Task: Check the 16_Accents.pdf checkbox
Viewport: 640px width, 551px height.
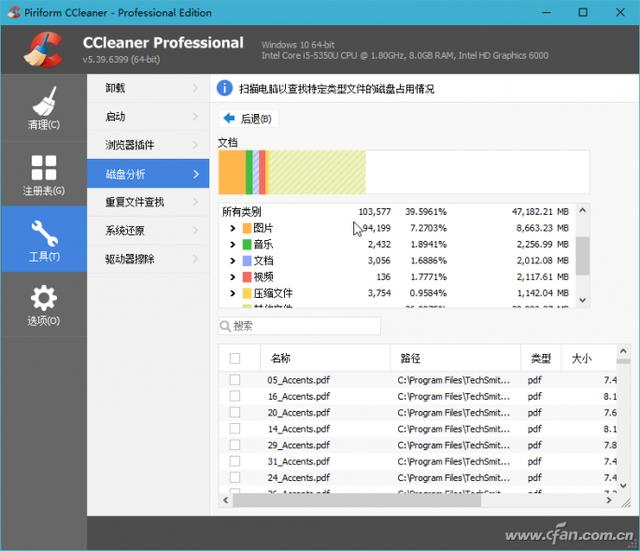Action: pyautogui.click(x=235, y=396)
